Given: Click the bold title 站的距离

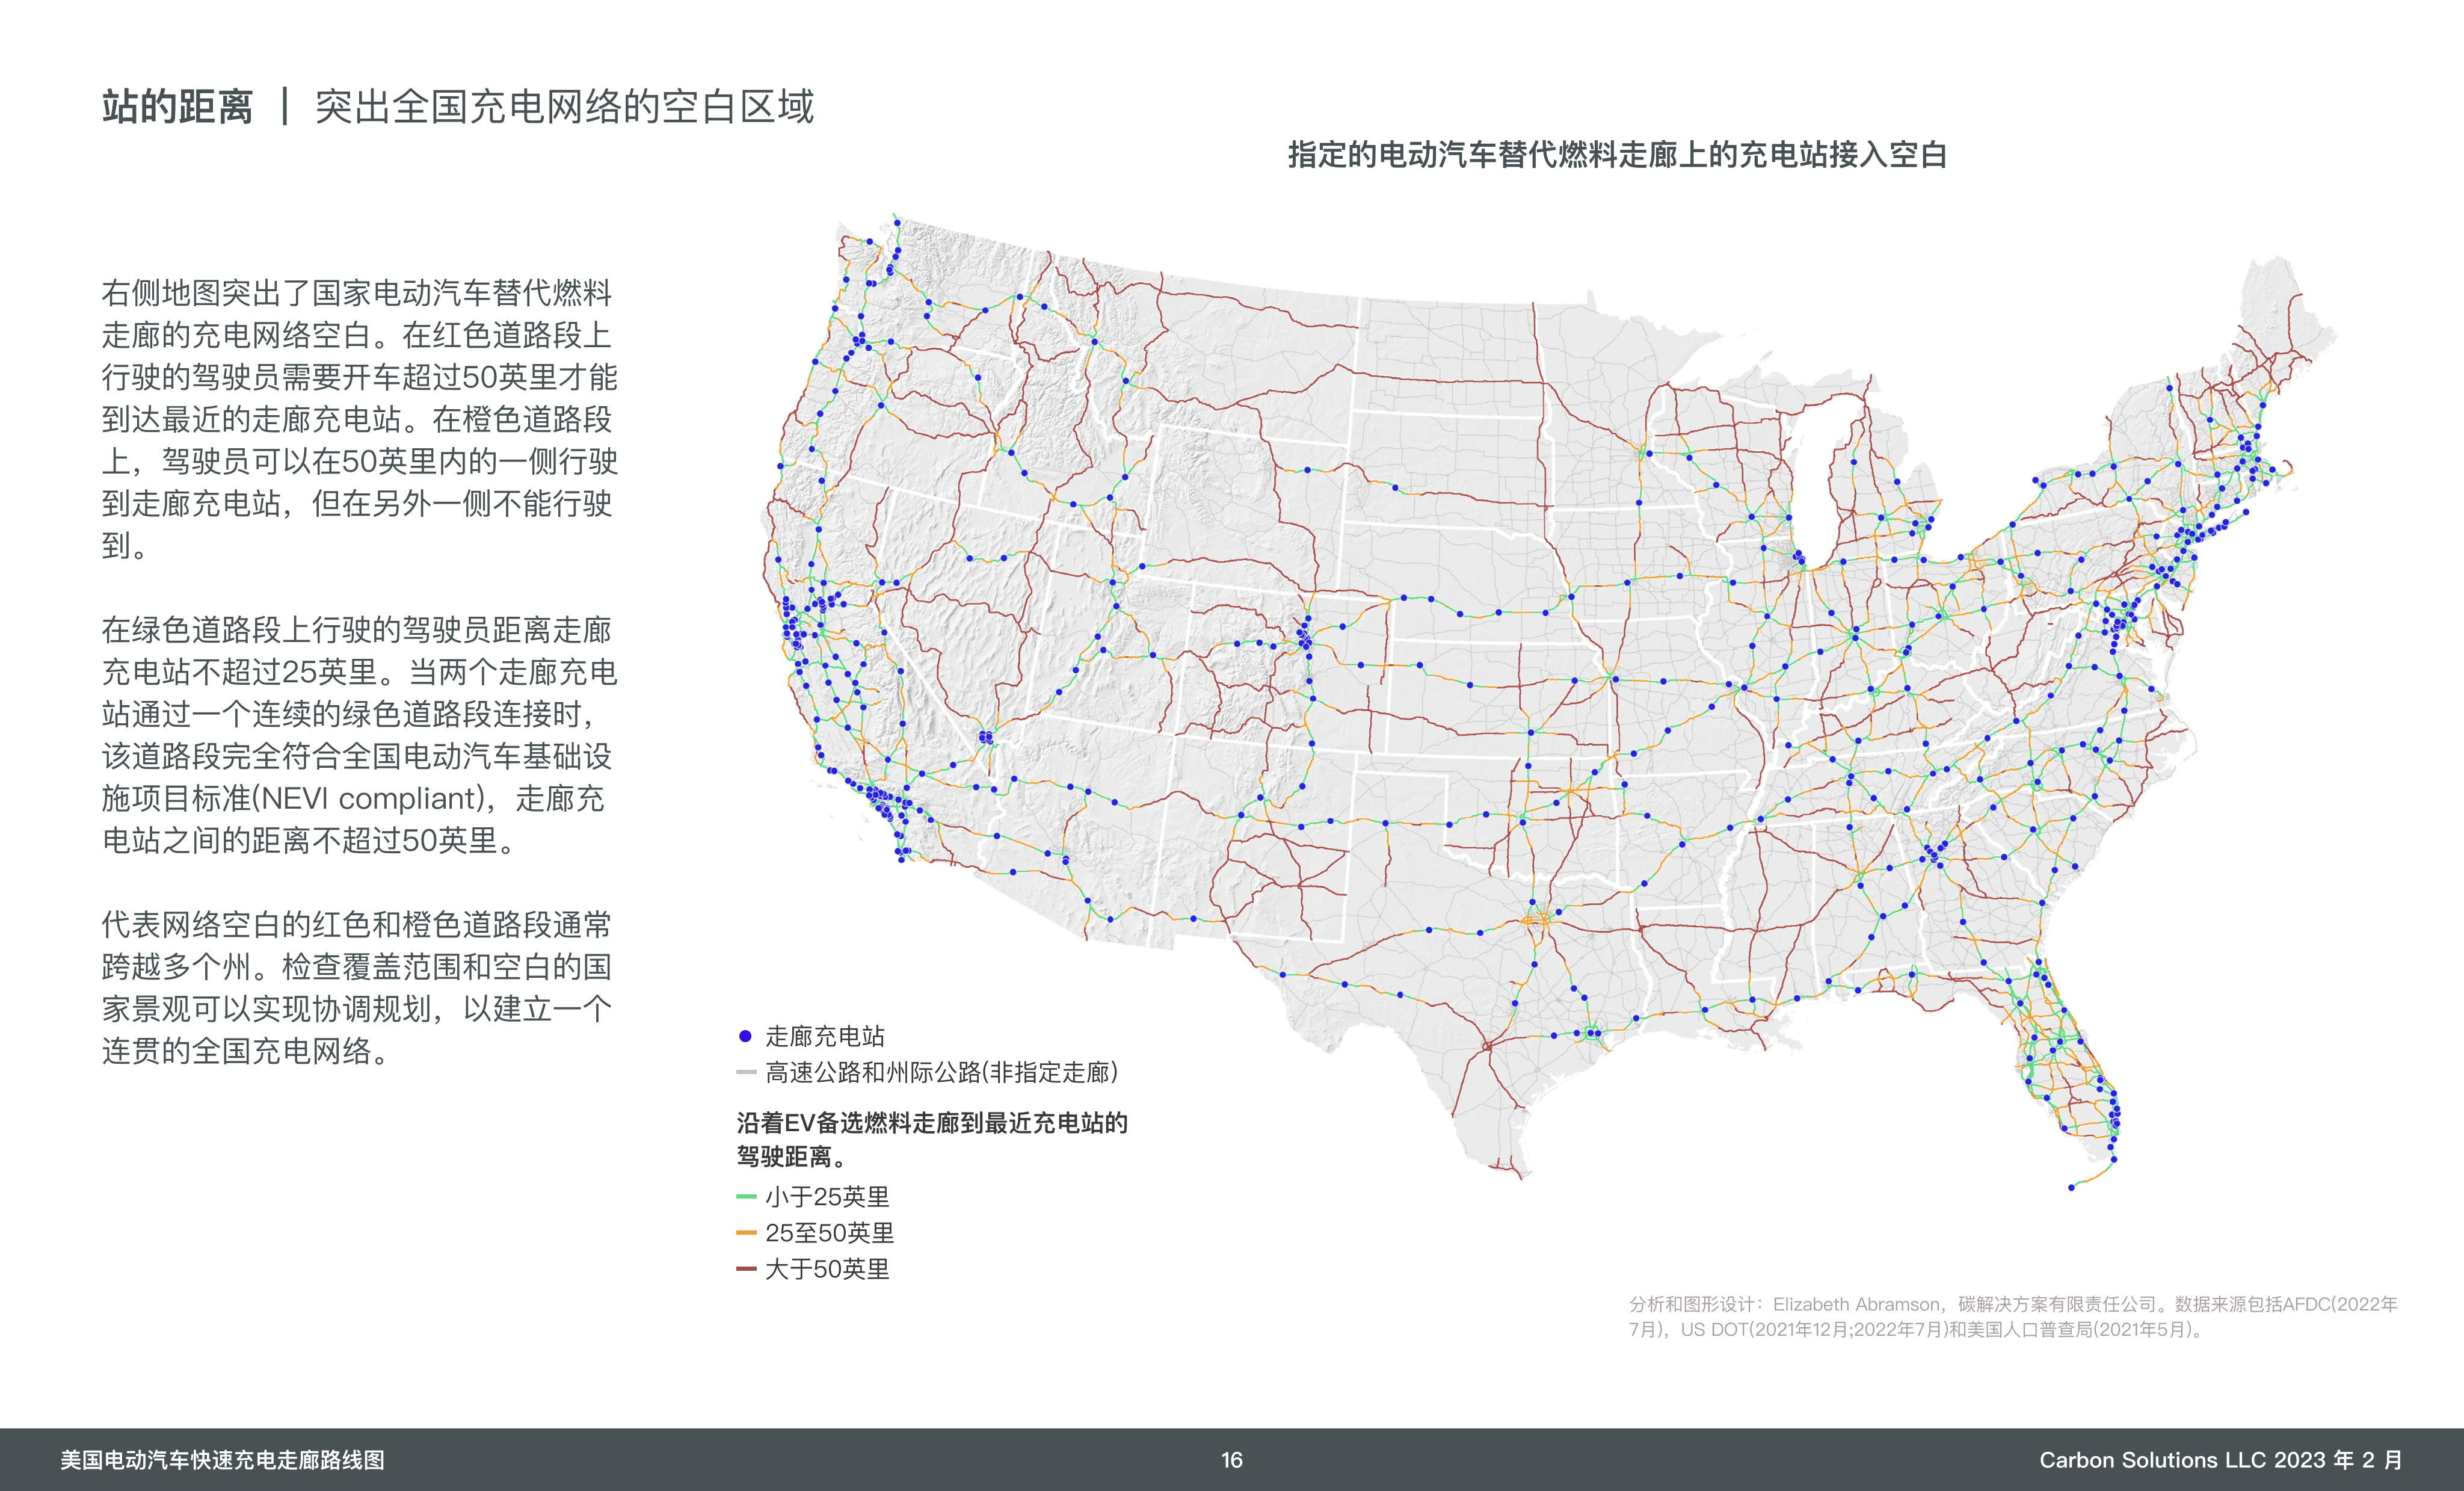Looking at the screenshot, I should pos(178,107).
